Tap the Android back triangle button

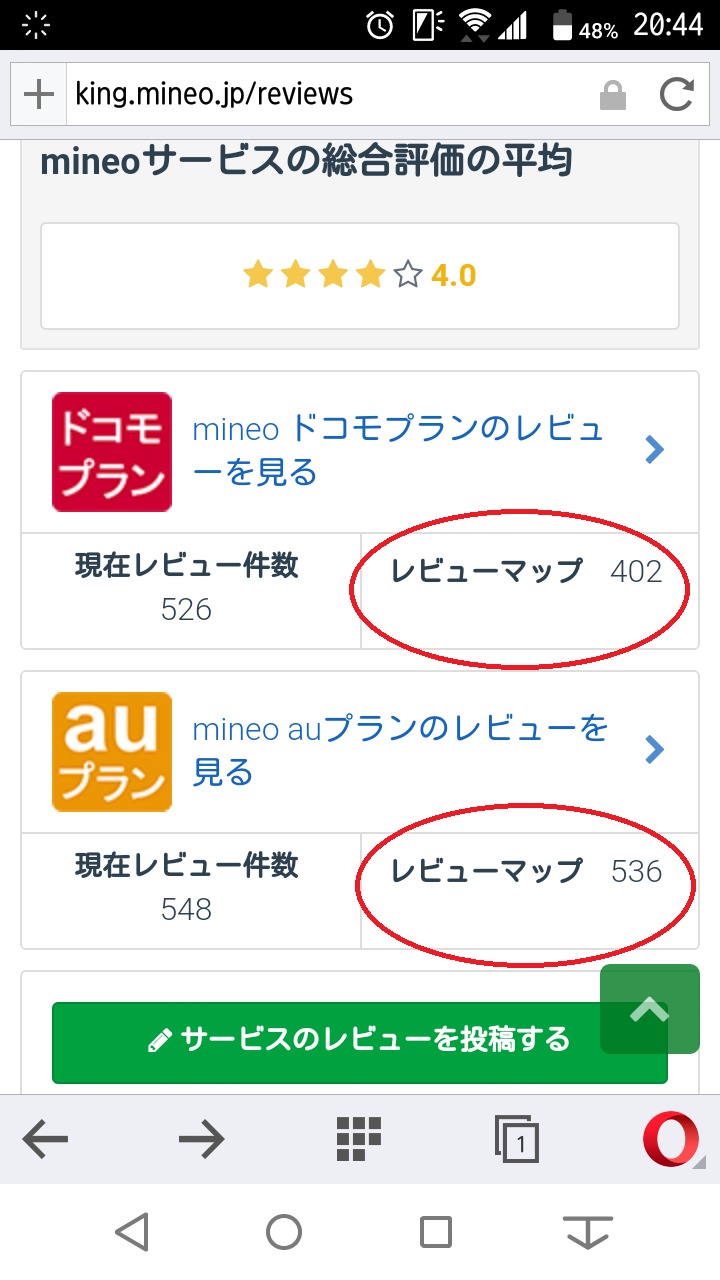(131, 1232)
